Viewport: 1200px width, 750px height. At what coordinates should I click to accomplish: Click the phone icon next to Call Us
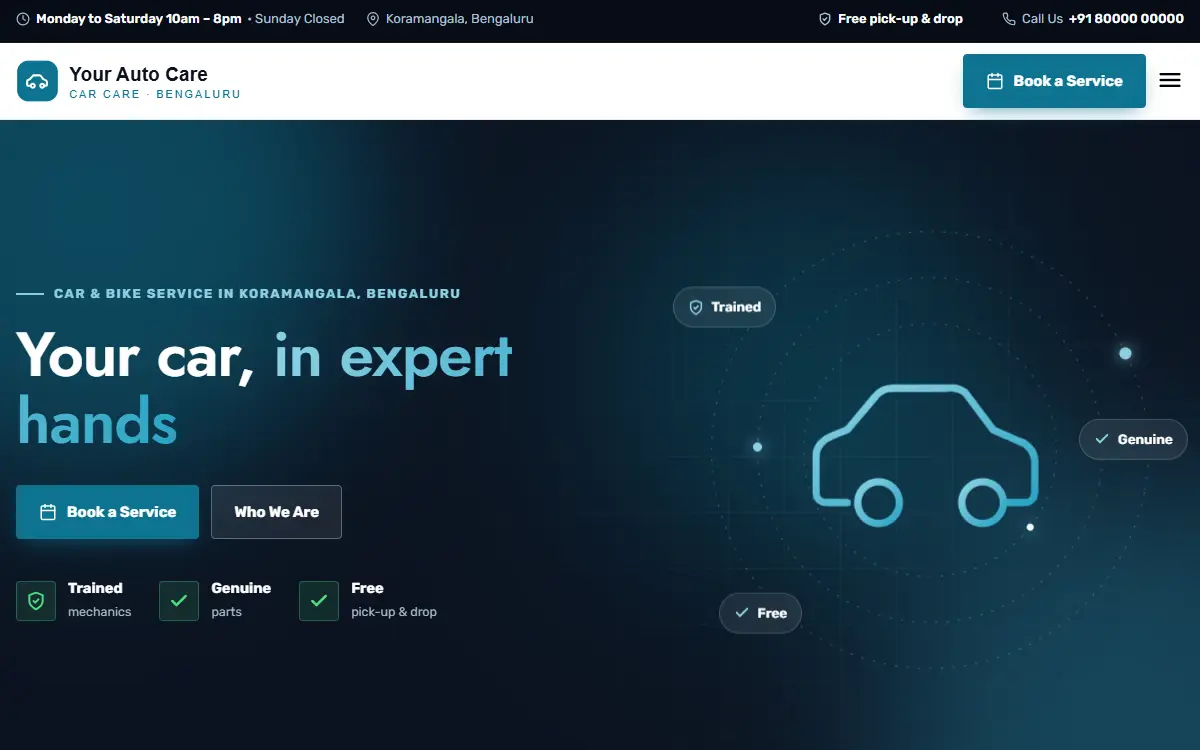point(1009,19)
